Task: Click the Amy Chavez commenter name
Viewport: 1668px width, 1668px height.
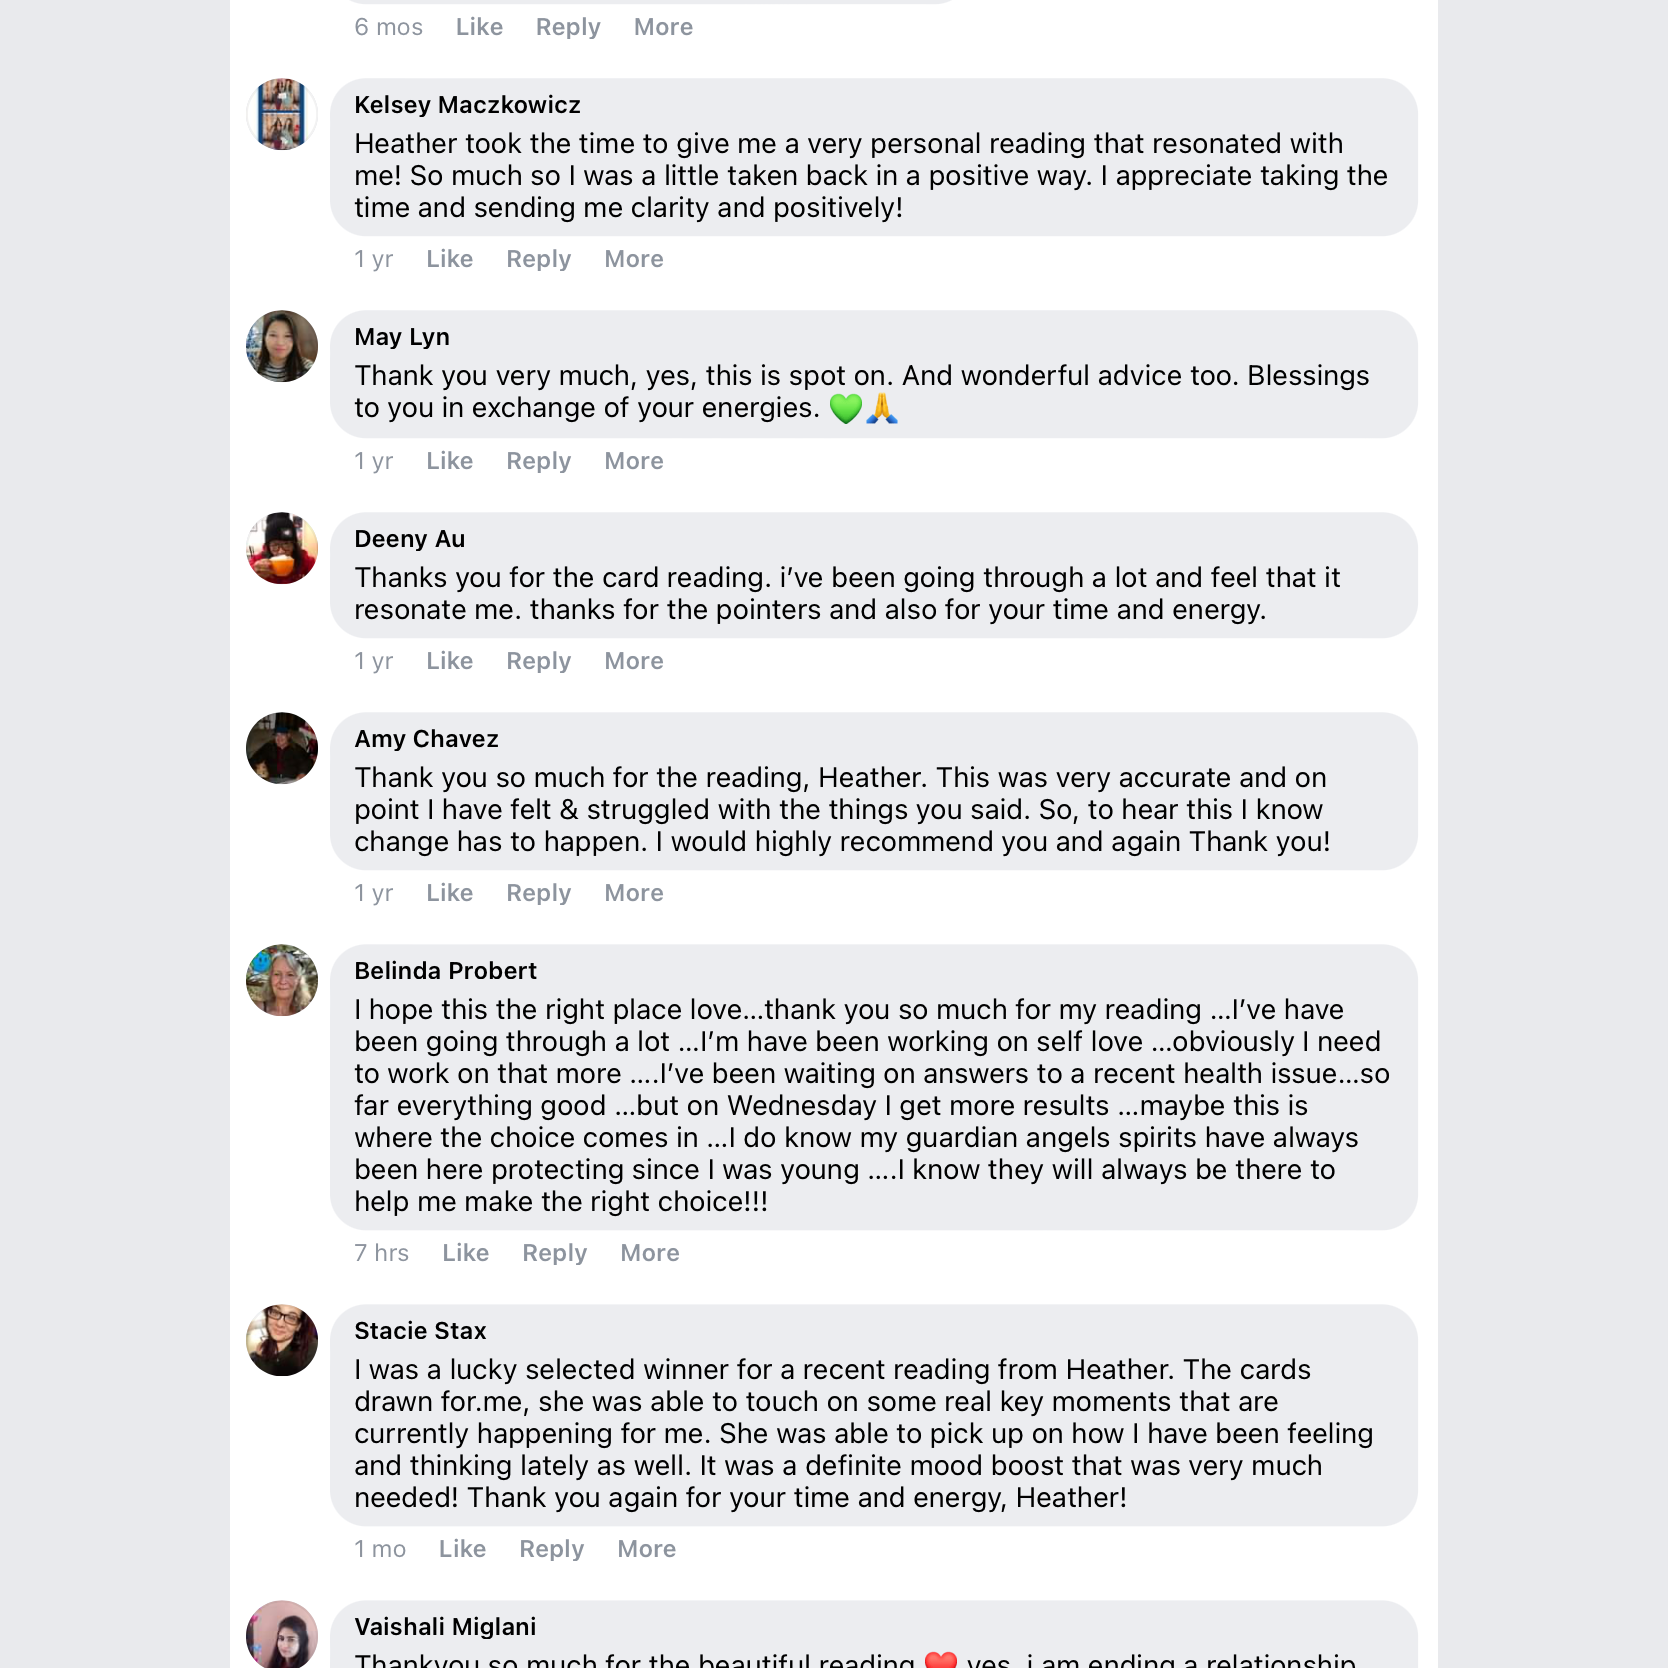Action: point(426,739)
